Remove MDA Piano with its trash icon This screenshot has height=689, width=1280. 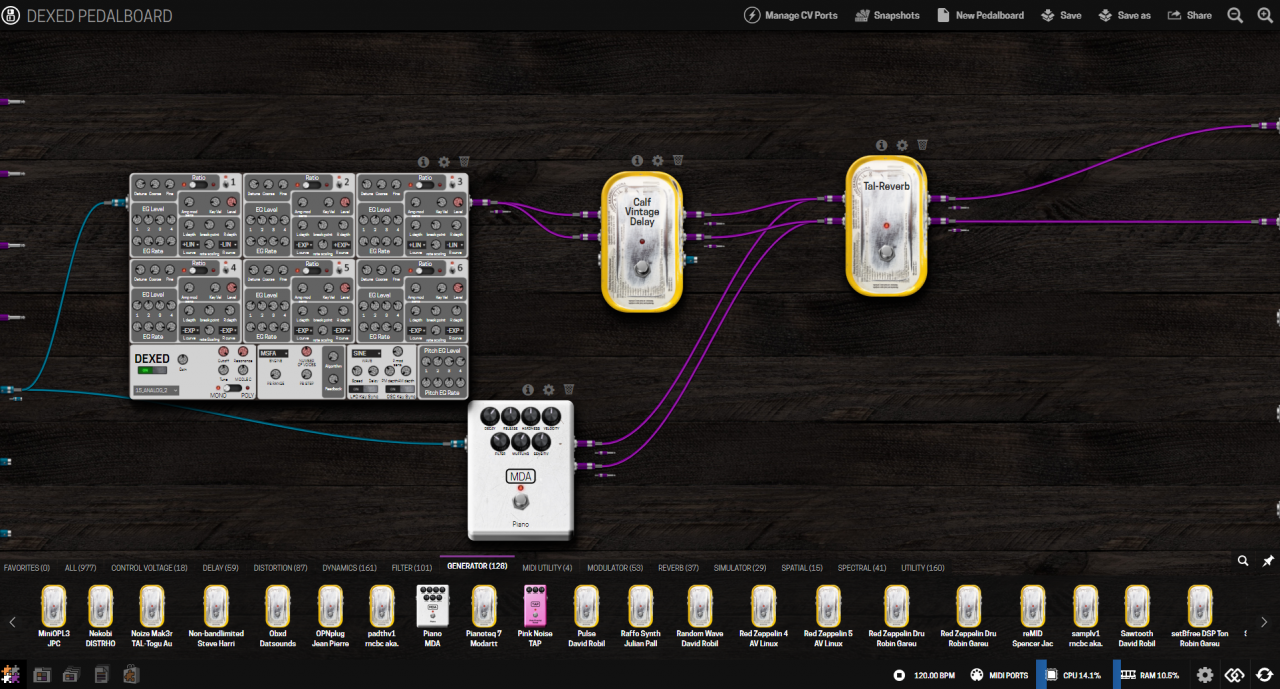(x=569, y=390)
